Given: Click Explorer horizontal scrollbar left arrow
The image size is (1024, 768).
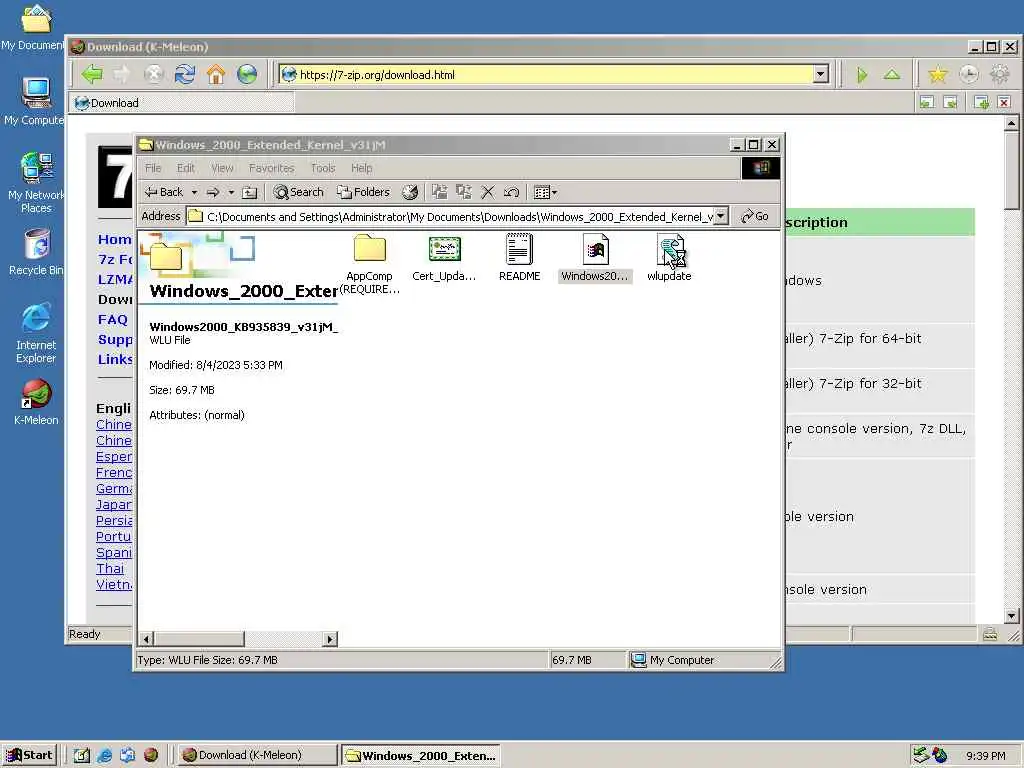Looking at the screenshot, I should [x=147, y=639].
